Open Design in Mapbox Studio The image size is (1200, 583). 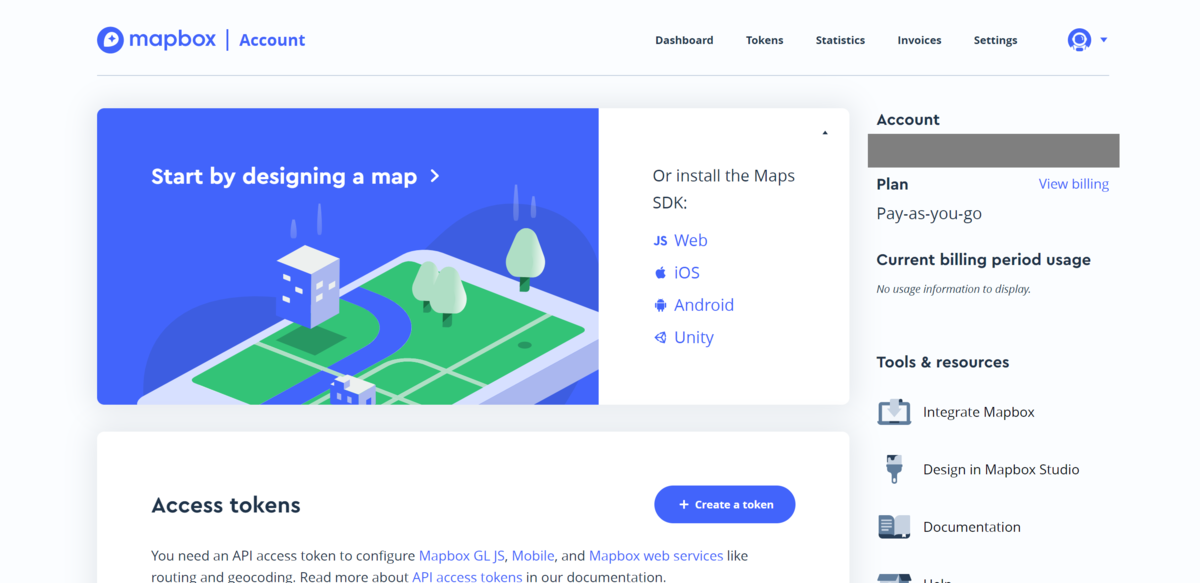(x=1001, y=469)
